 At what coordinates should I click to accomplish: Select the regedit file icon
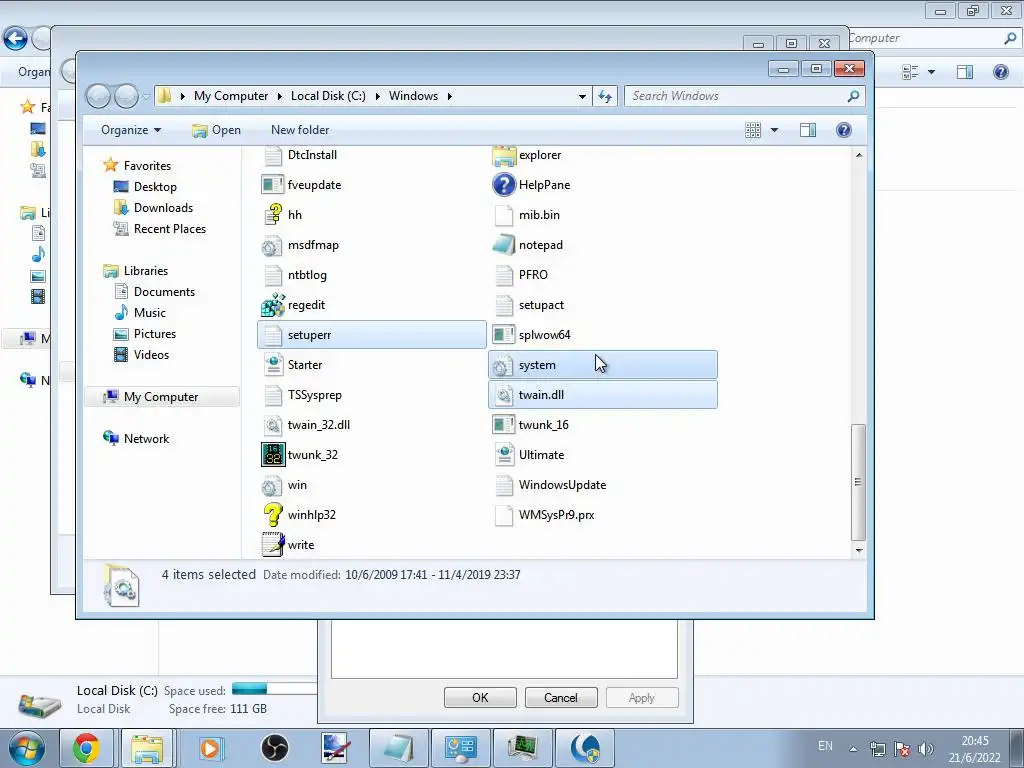273,305
